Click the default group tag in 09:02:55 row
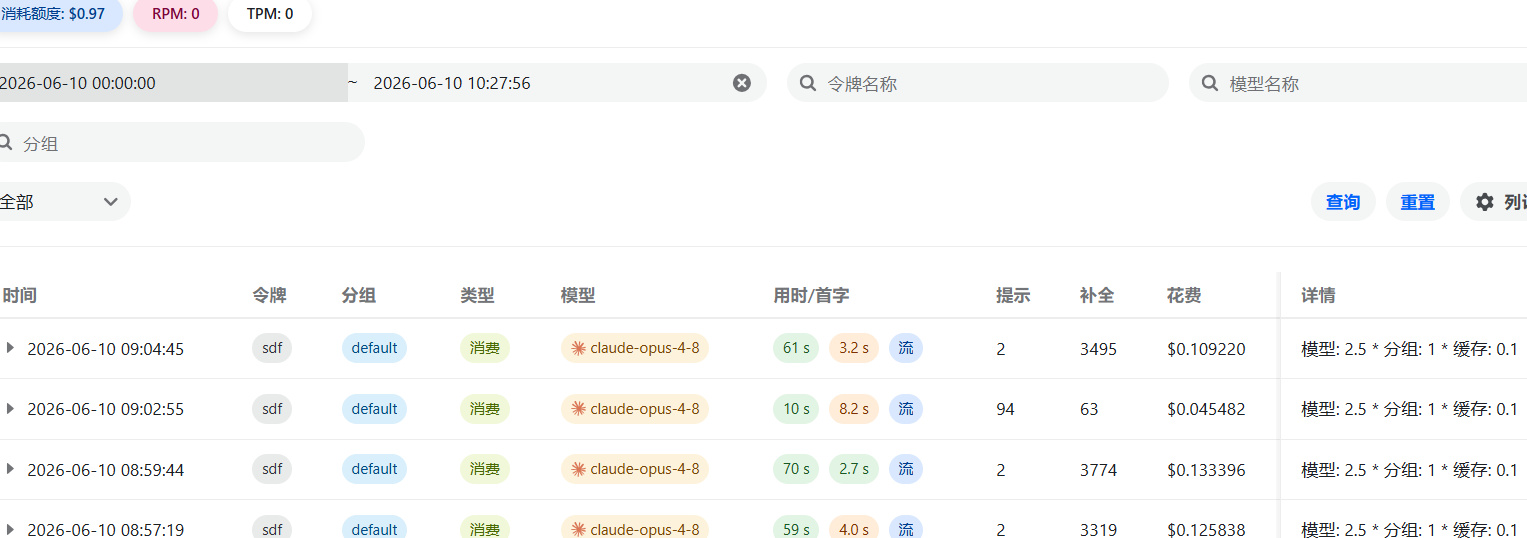The width and height of the screenshot is (1527, 538). (x=374, y=409)
